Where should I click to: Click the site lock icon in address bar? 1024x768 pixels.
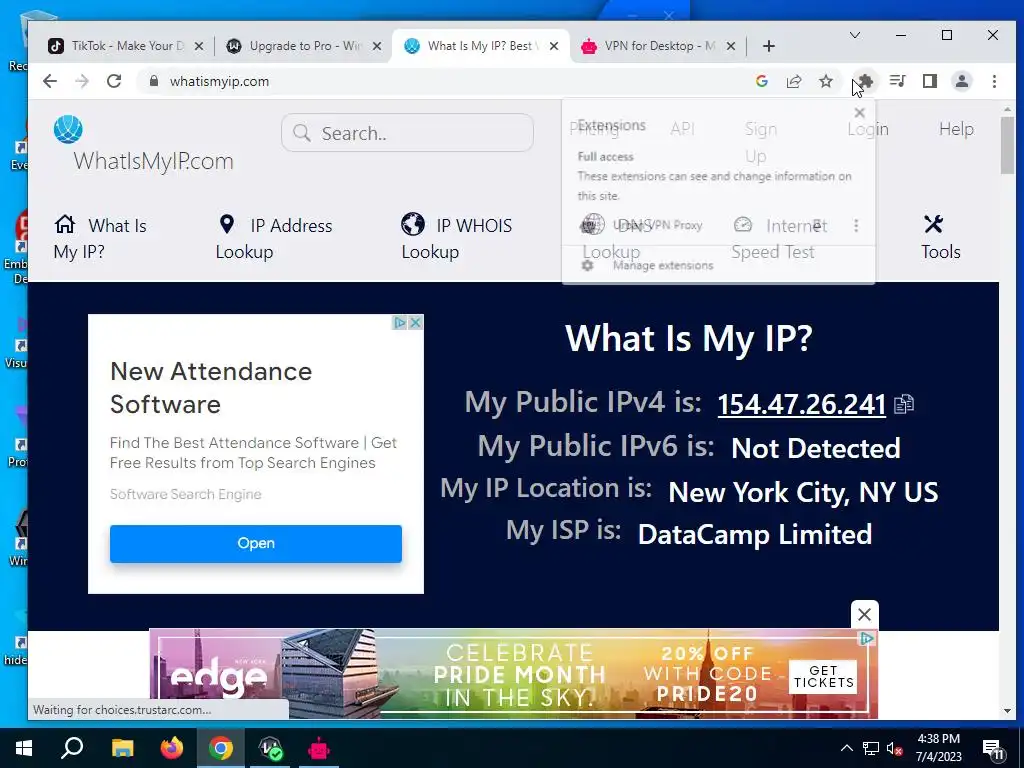[153, 81]
